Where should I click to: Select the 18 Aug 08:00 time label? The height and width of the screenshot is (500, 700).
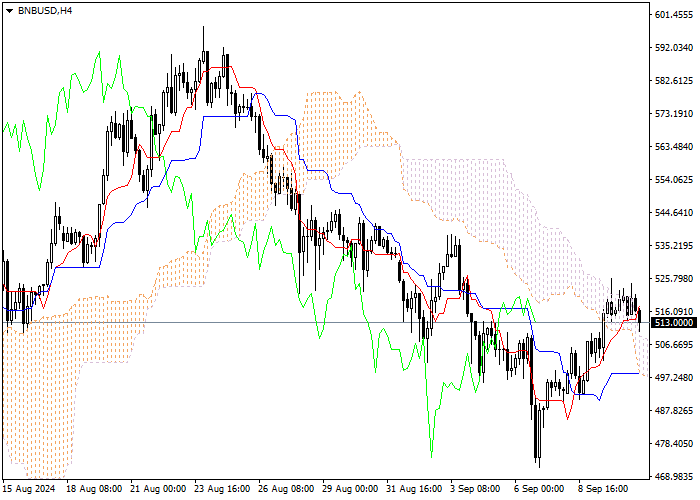[x=94, y=489]
